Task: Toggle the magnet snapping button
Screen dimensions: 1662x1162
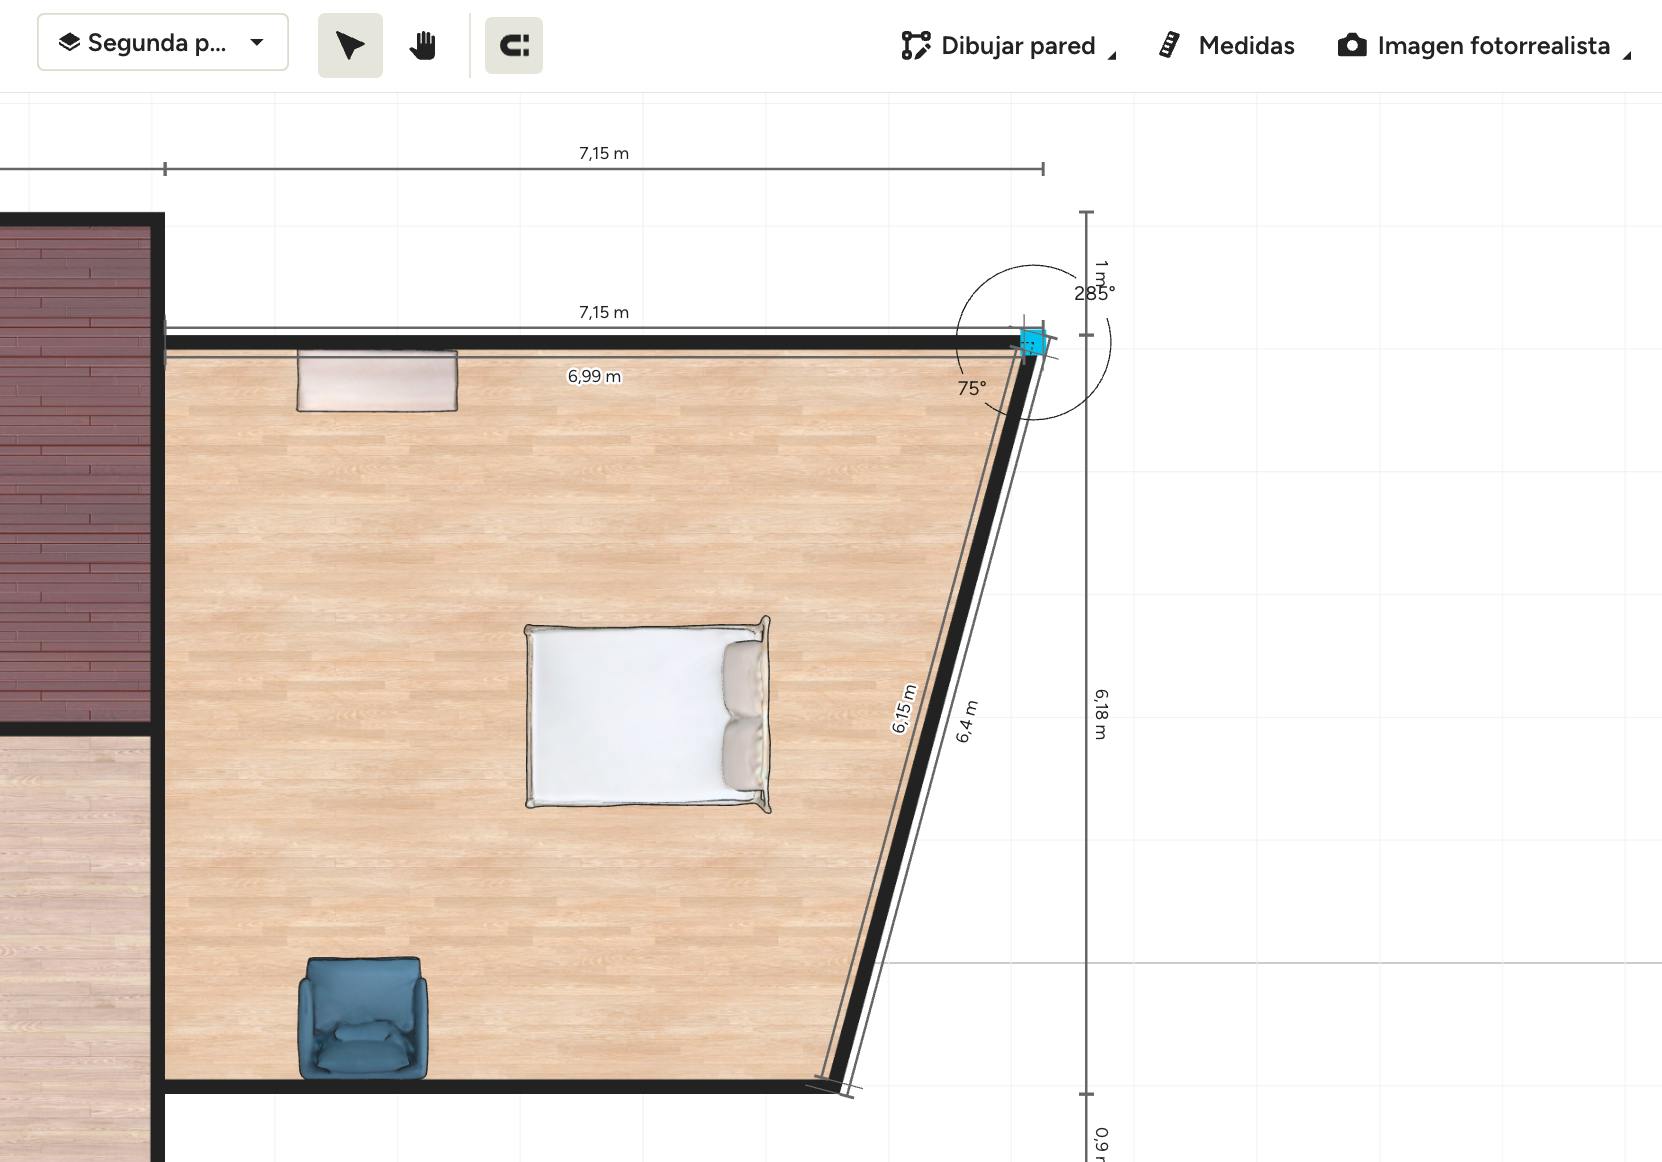Action: pos(514,46)
